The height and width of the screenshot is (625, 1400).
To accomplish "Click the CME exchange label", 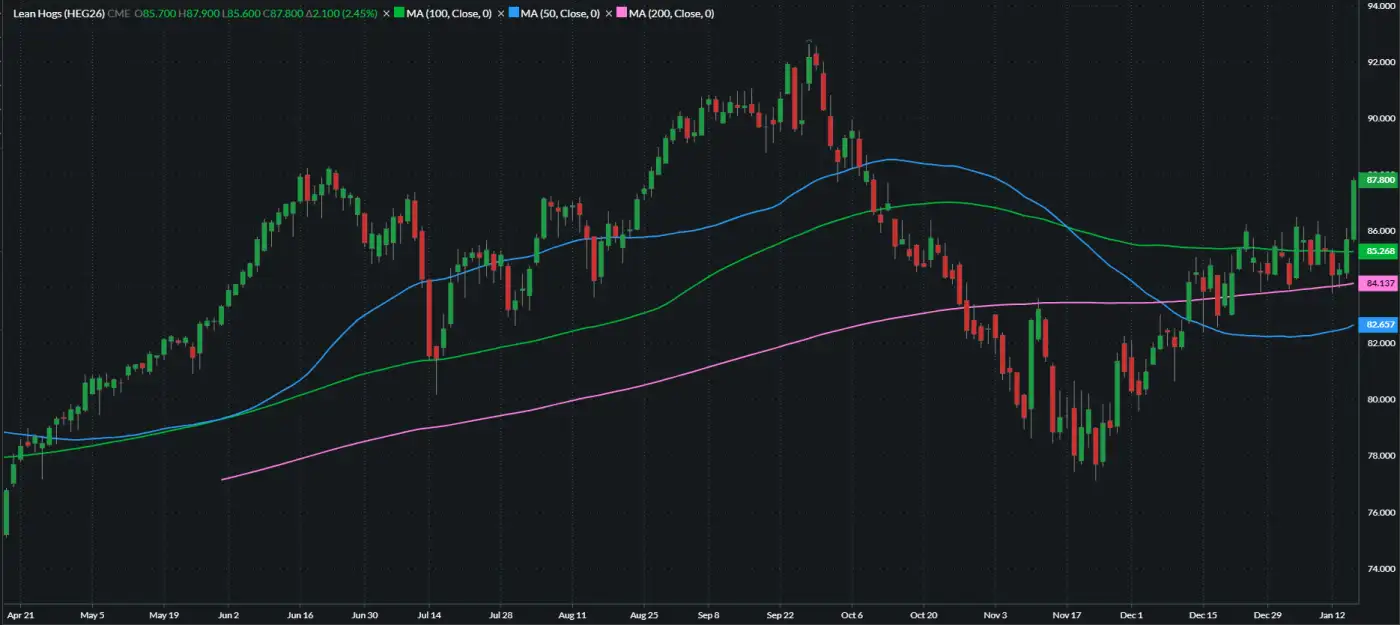I will click(x=118, y=14).
